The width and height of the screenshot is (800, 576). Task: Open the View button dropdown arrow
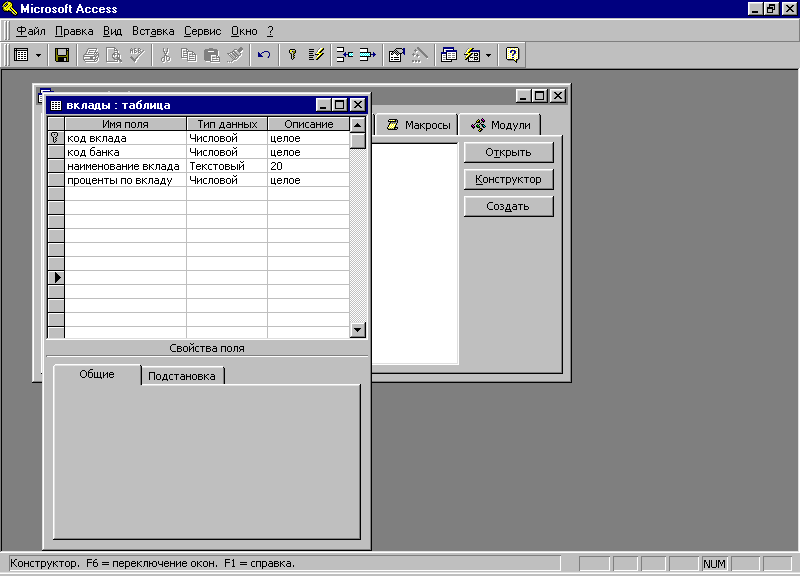[x=38, y=55]
